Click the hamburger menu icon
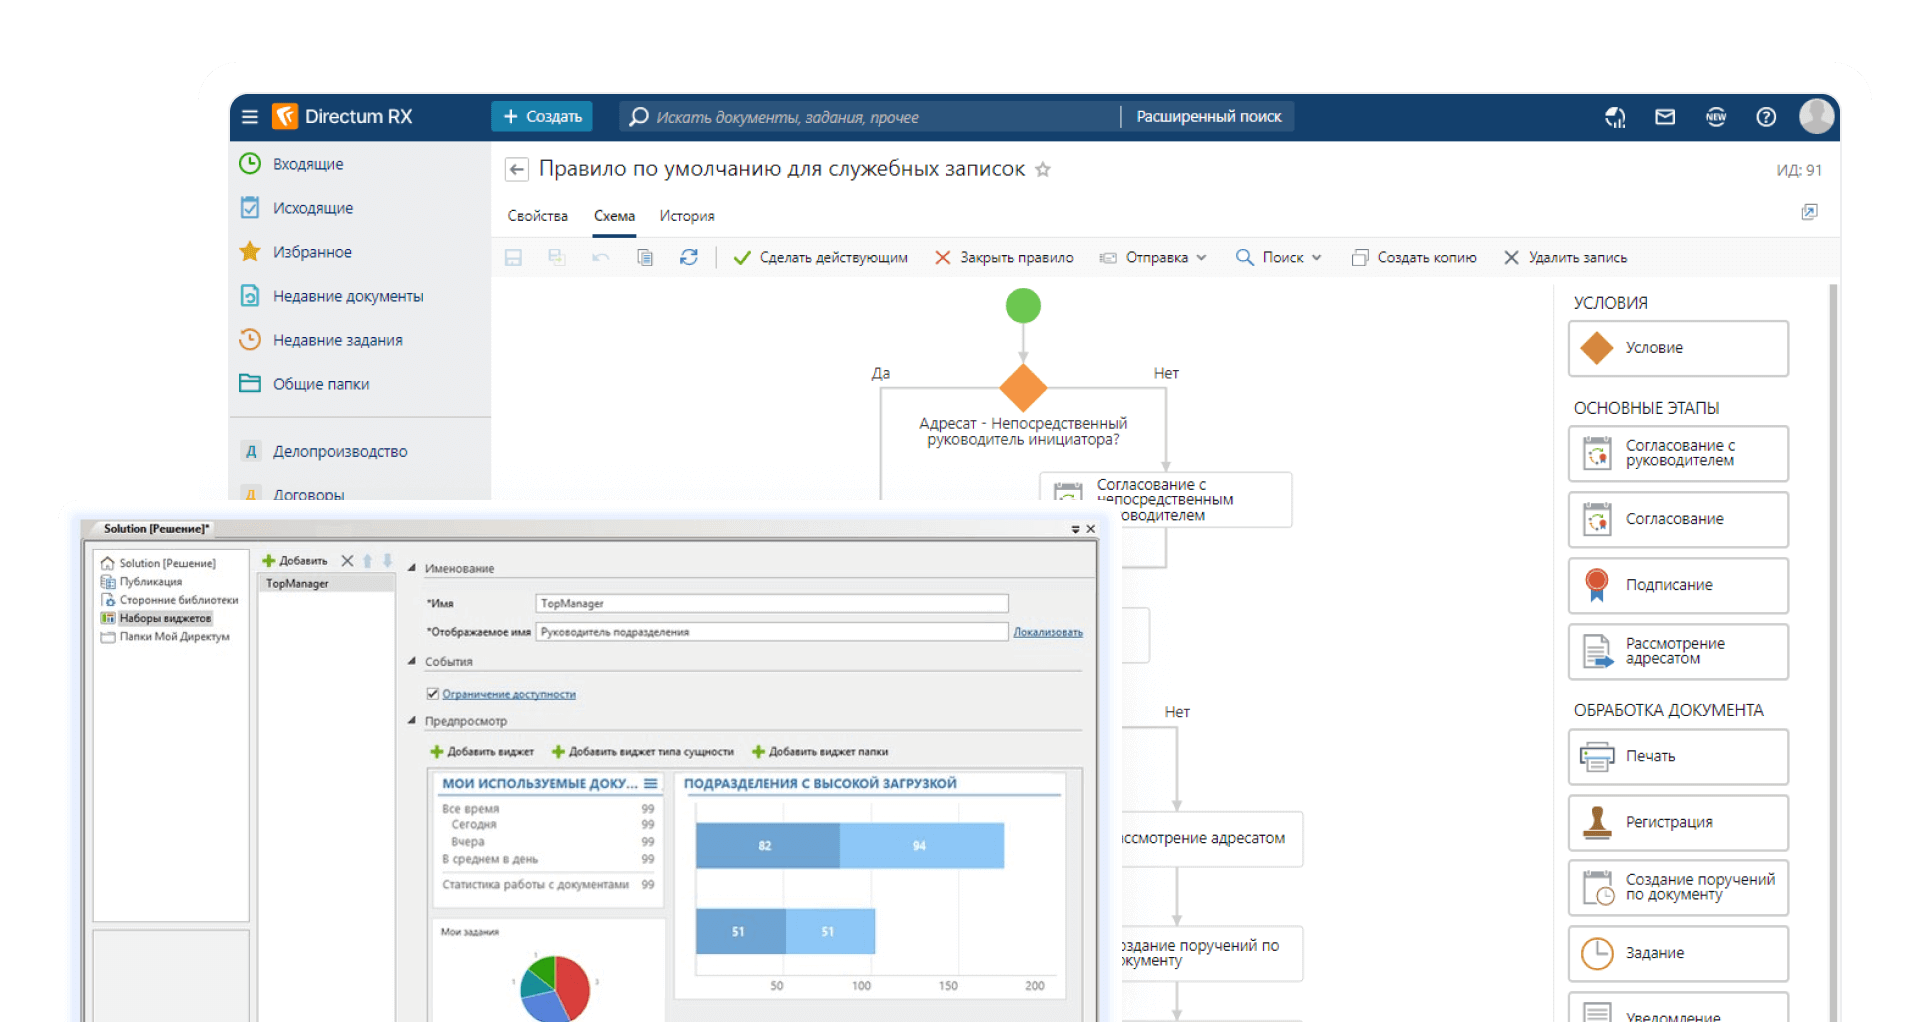Image resolution: width=1930 pixels, height=1022 pixels. tap(250, 117)
